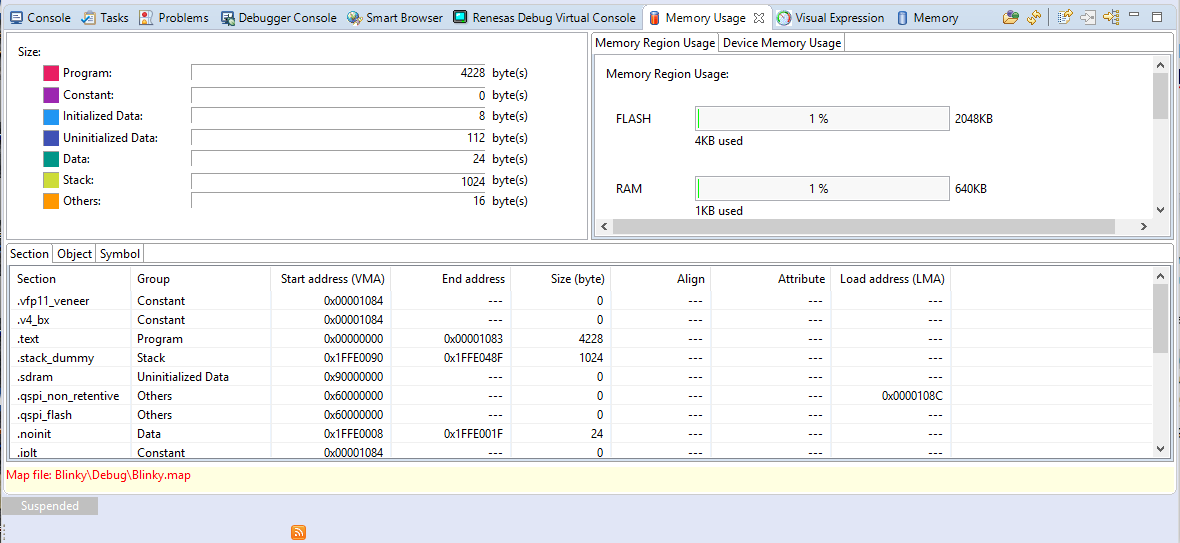Click the export list icon in toolbar
This screenshot has height=543, width=1180.
(1065, 17)
